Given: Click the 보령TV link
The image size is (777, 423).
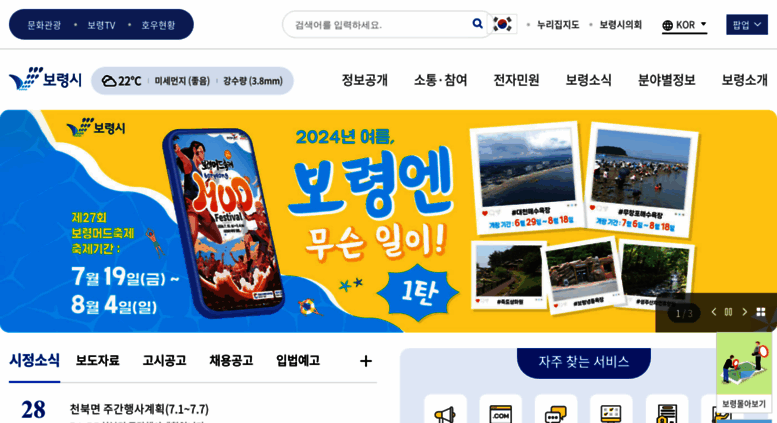Looking at the screenshot, I should [101, 25].
